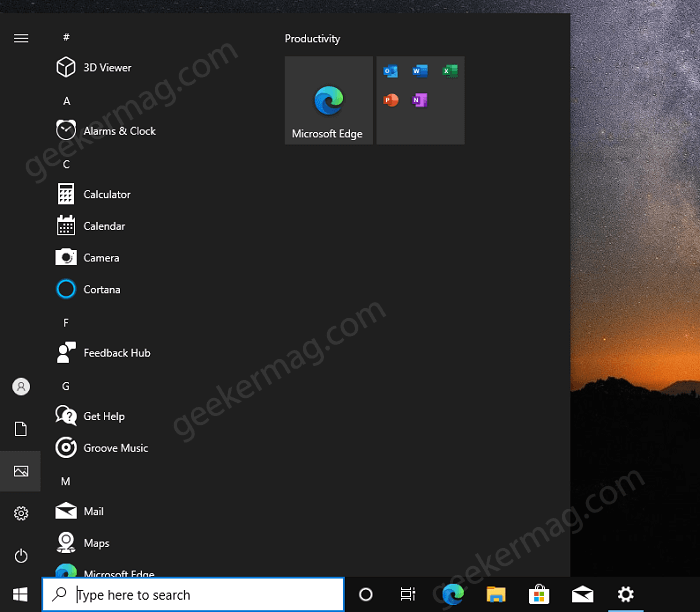Open Settings gear in Start sidebar
Screen dimensions: 700x612
21,513
